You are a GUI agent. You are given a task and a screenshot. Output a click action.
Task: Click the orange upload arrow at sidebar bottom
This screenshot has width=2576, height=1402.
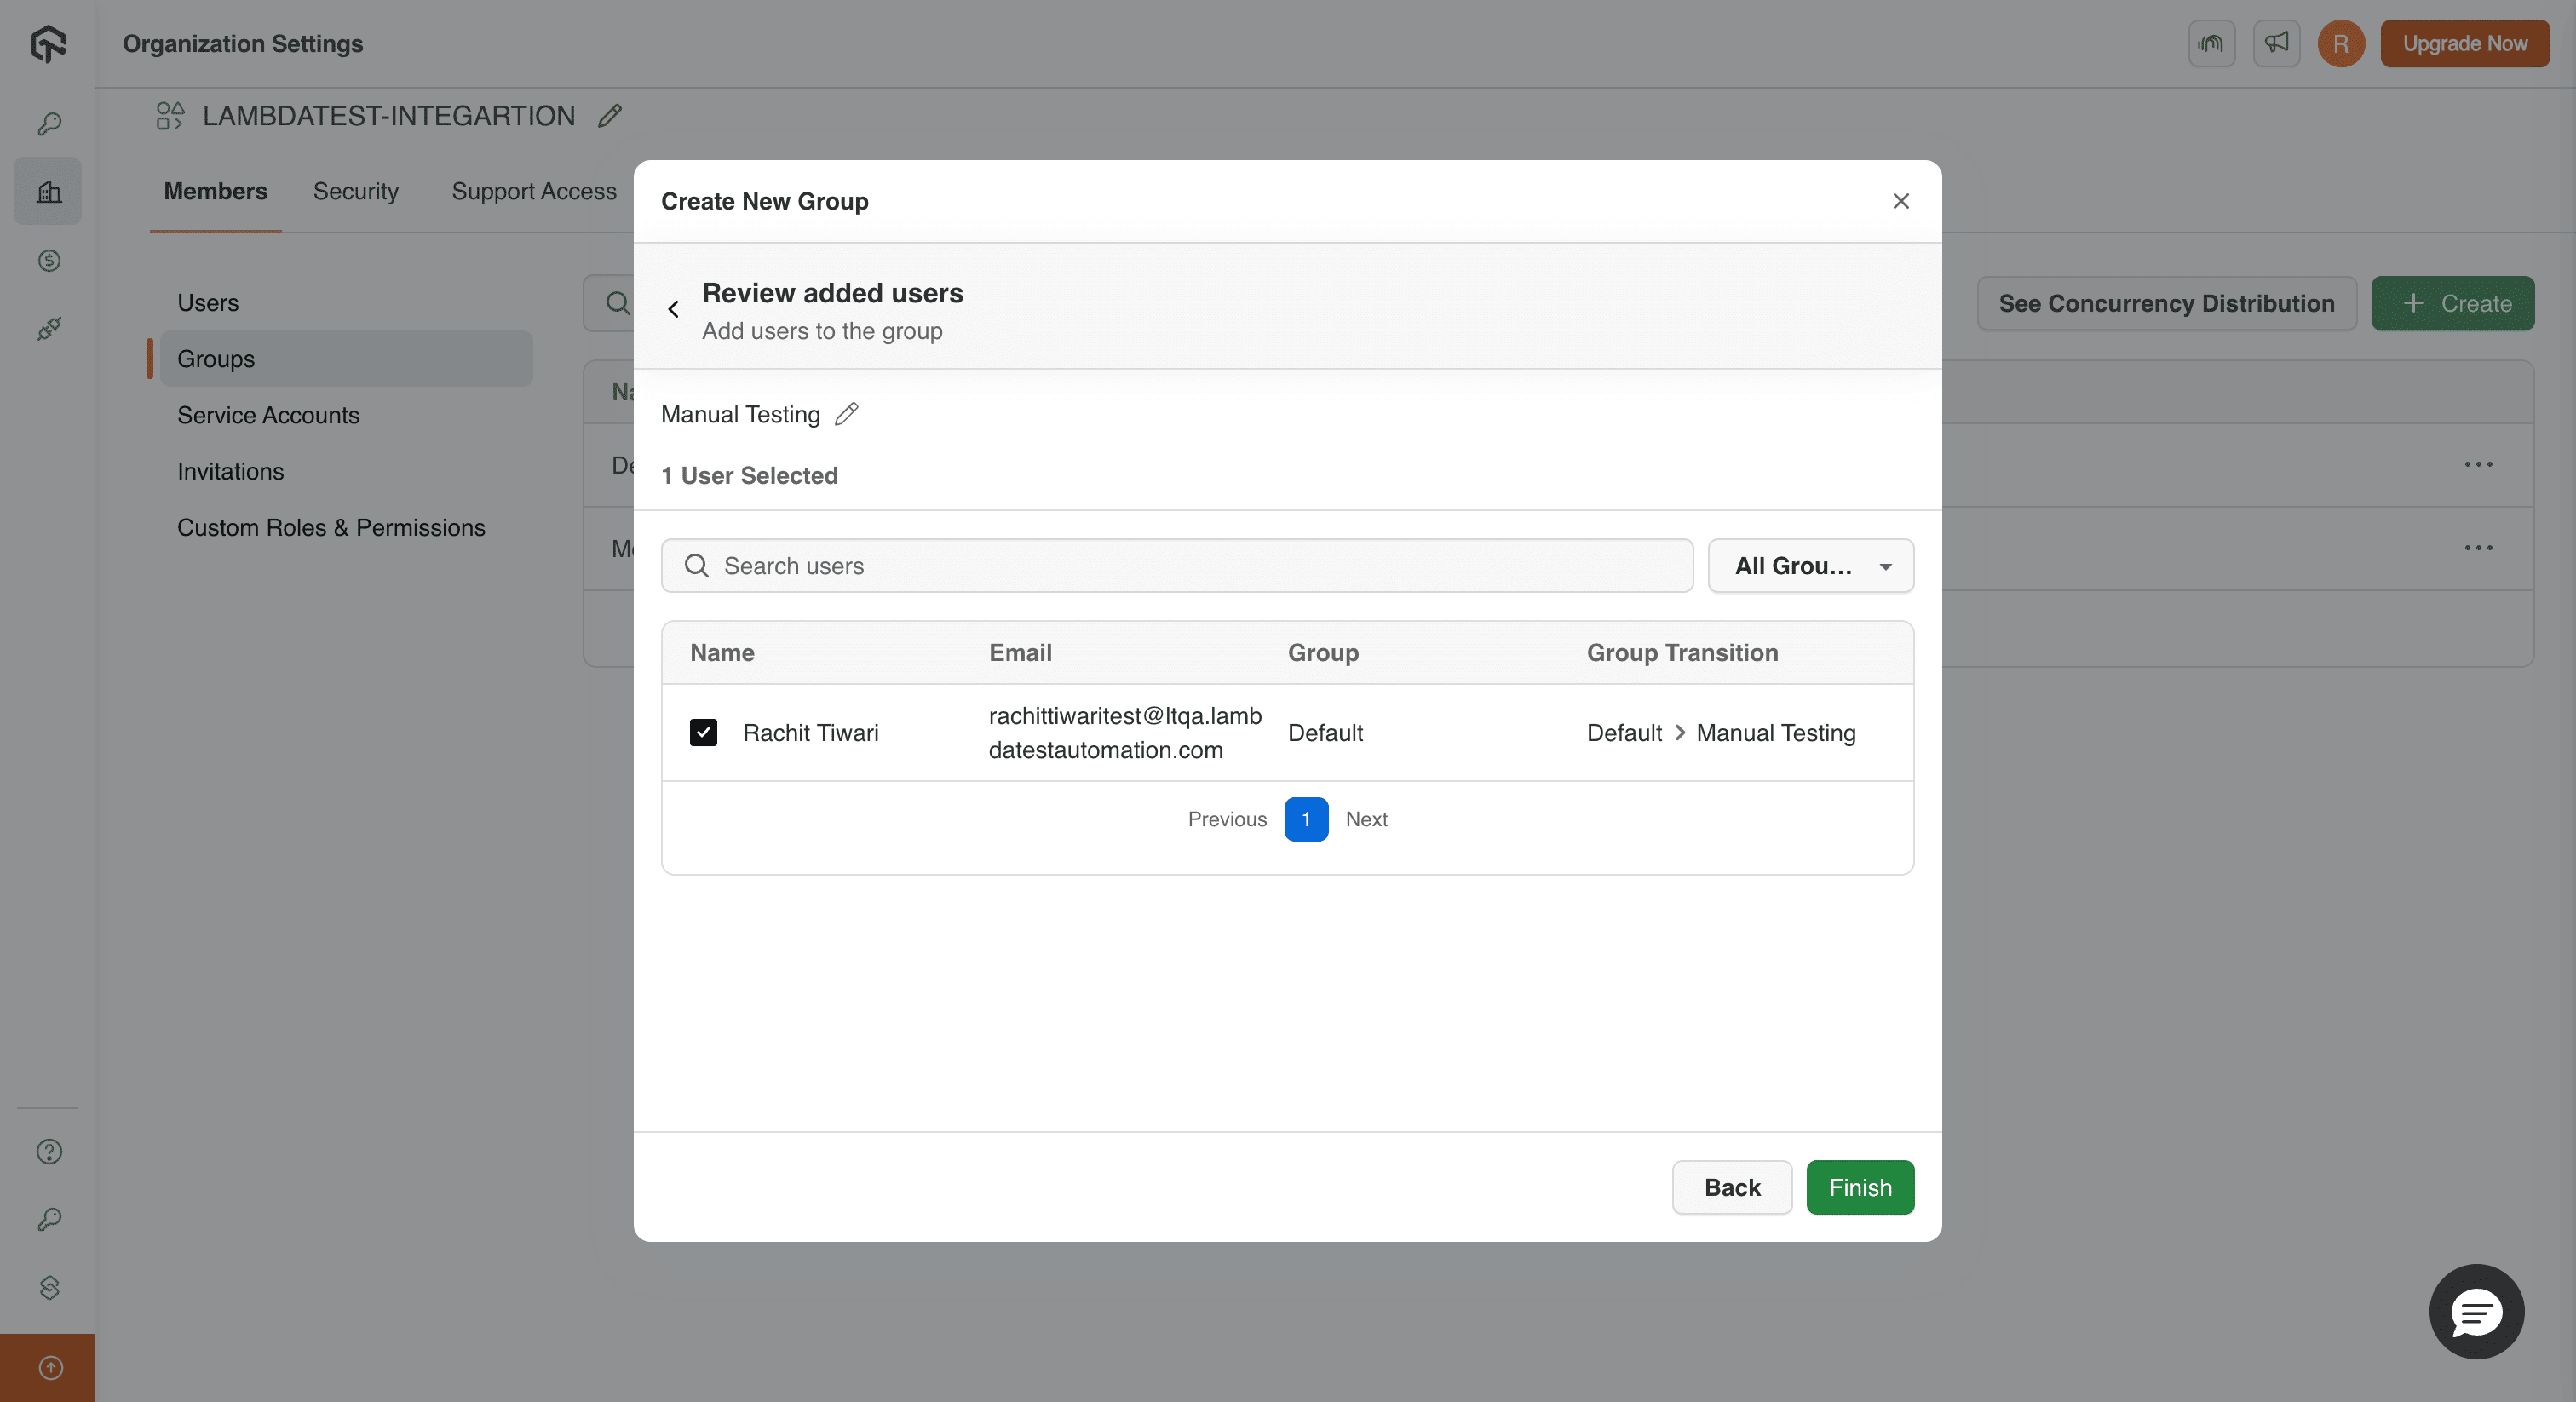coord(47,1367)
